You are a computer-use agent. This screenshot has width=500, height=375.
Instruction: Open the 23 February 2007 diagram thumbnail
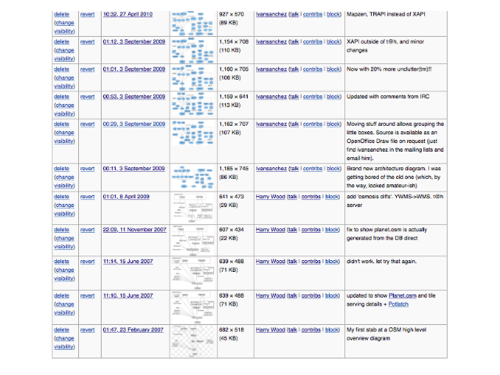(x=193, y=341)
